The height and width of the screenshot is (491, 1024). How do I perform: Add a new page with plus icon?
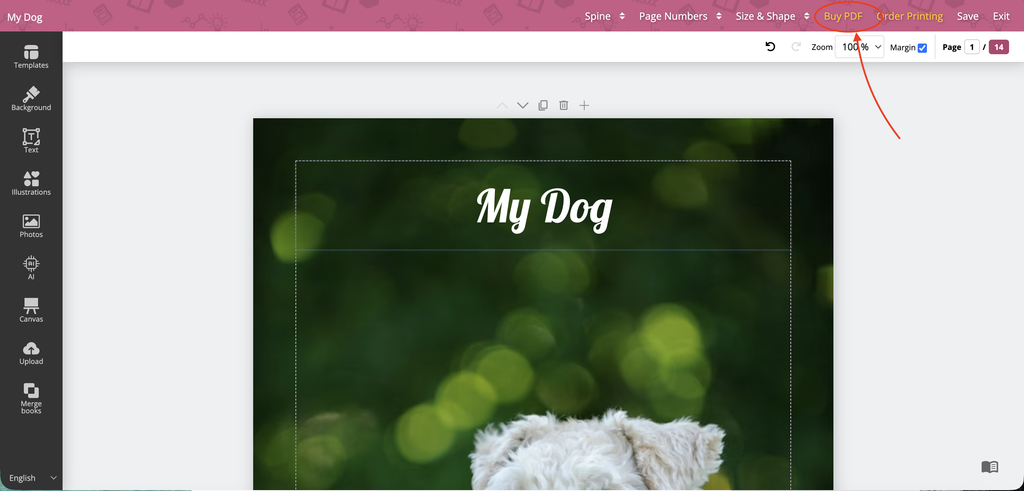pos(584,105)
